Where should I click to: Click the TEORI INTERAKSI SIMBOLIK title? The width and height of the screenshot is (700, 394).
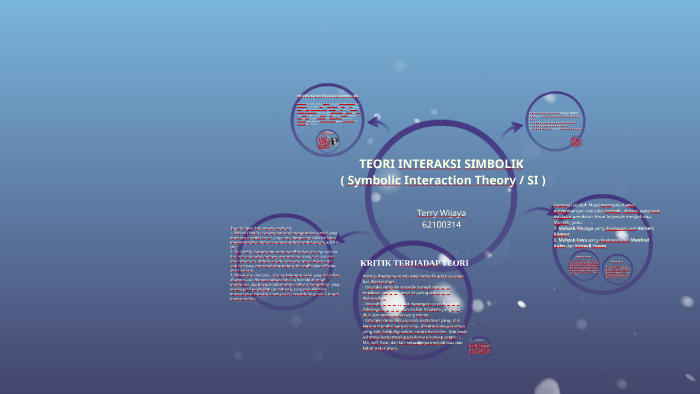click(x=441, y=164)
